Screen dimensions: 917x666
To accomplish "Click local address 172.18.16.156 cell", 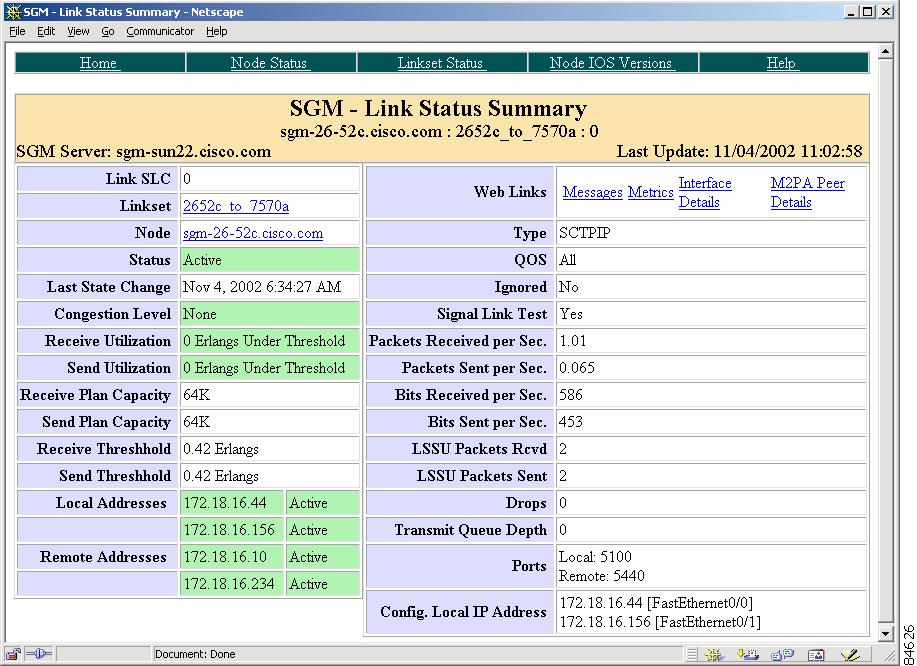I will click(x=232, y=530).
